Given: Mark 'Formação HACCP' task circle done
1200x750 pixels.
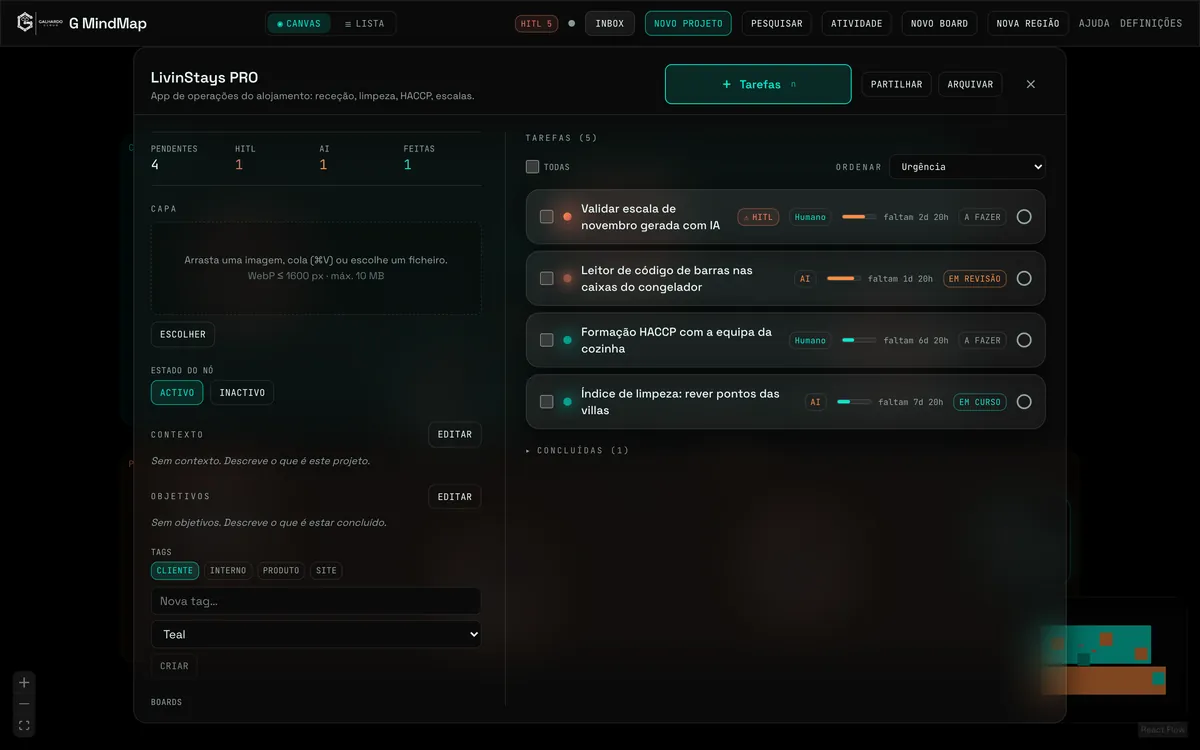Looking at the screenshot, I should tap(1024, 340).
